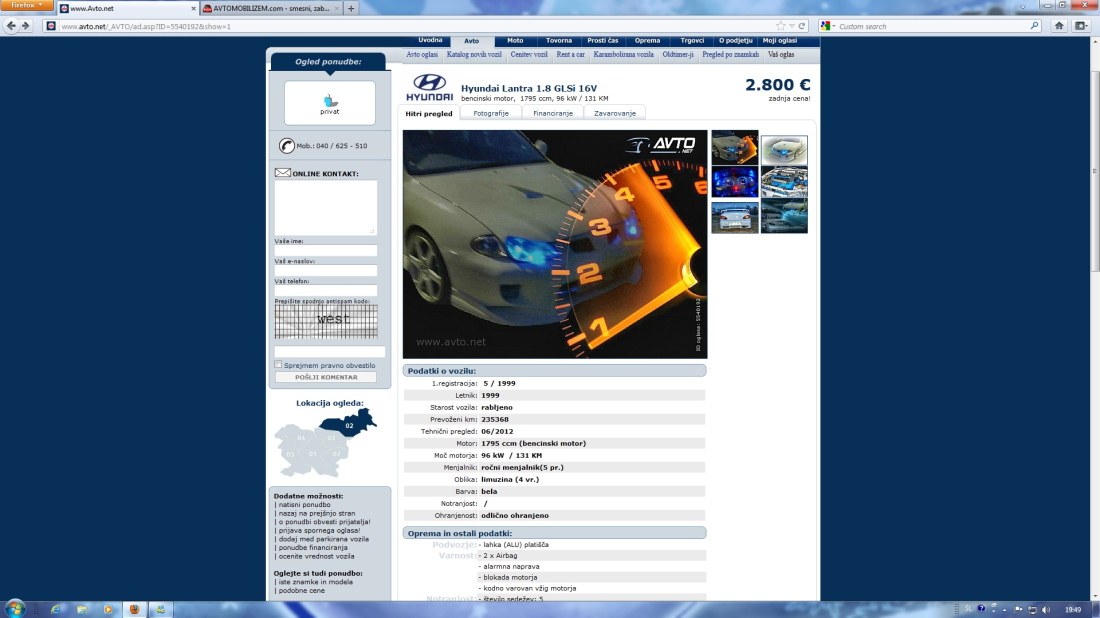Click Firefox taskbar icon
Screen dimensions: 1100x618
pyautogui.click(x=134, y=610)
